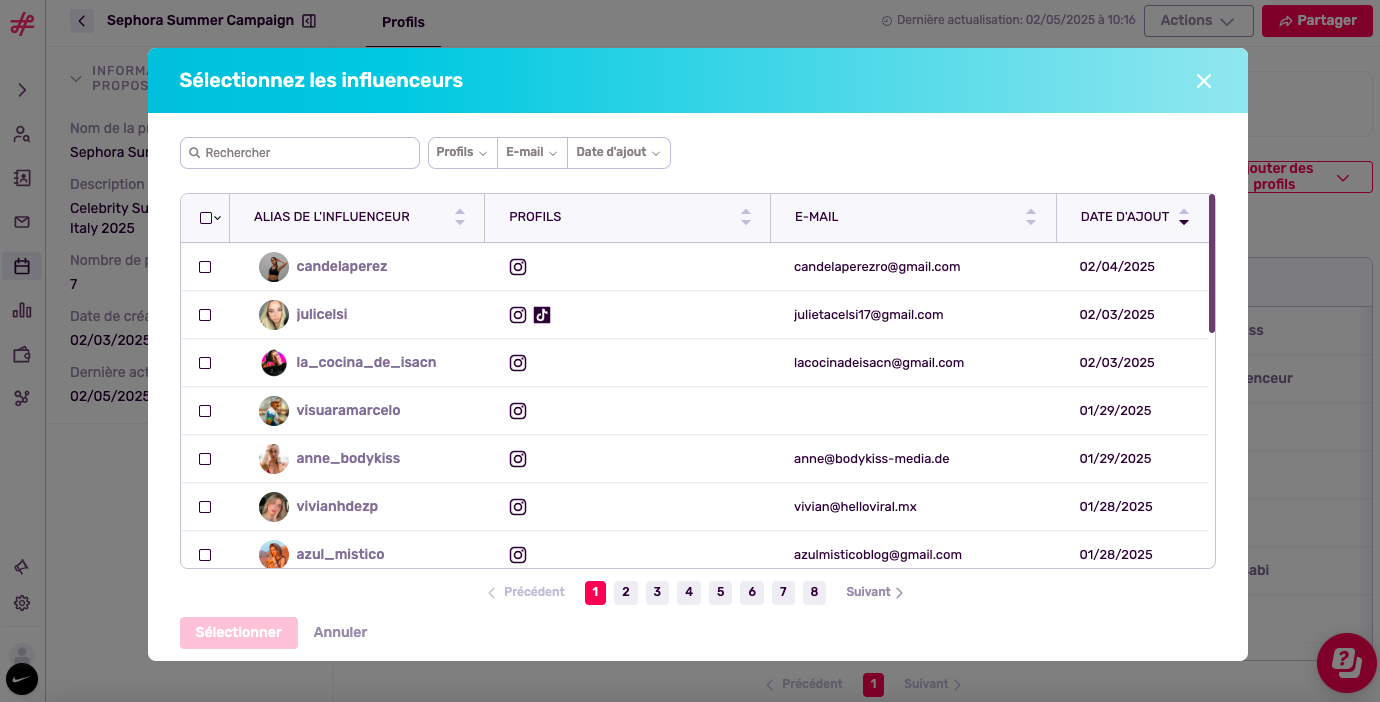Open the analytics bar chart icon

coord(22,310)
